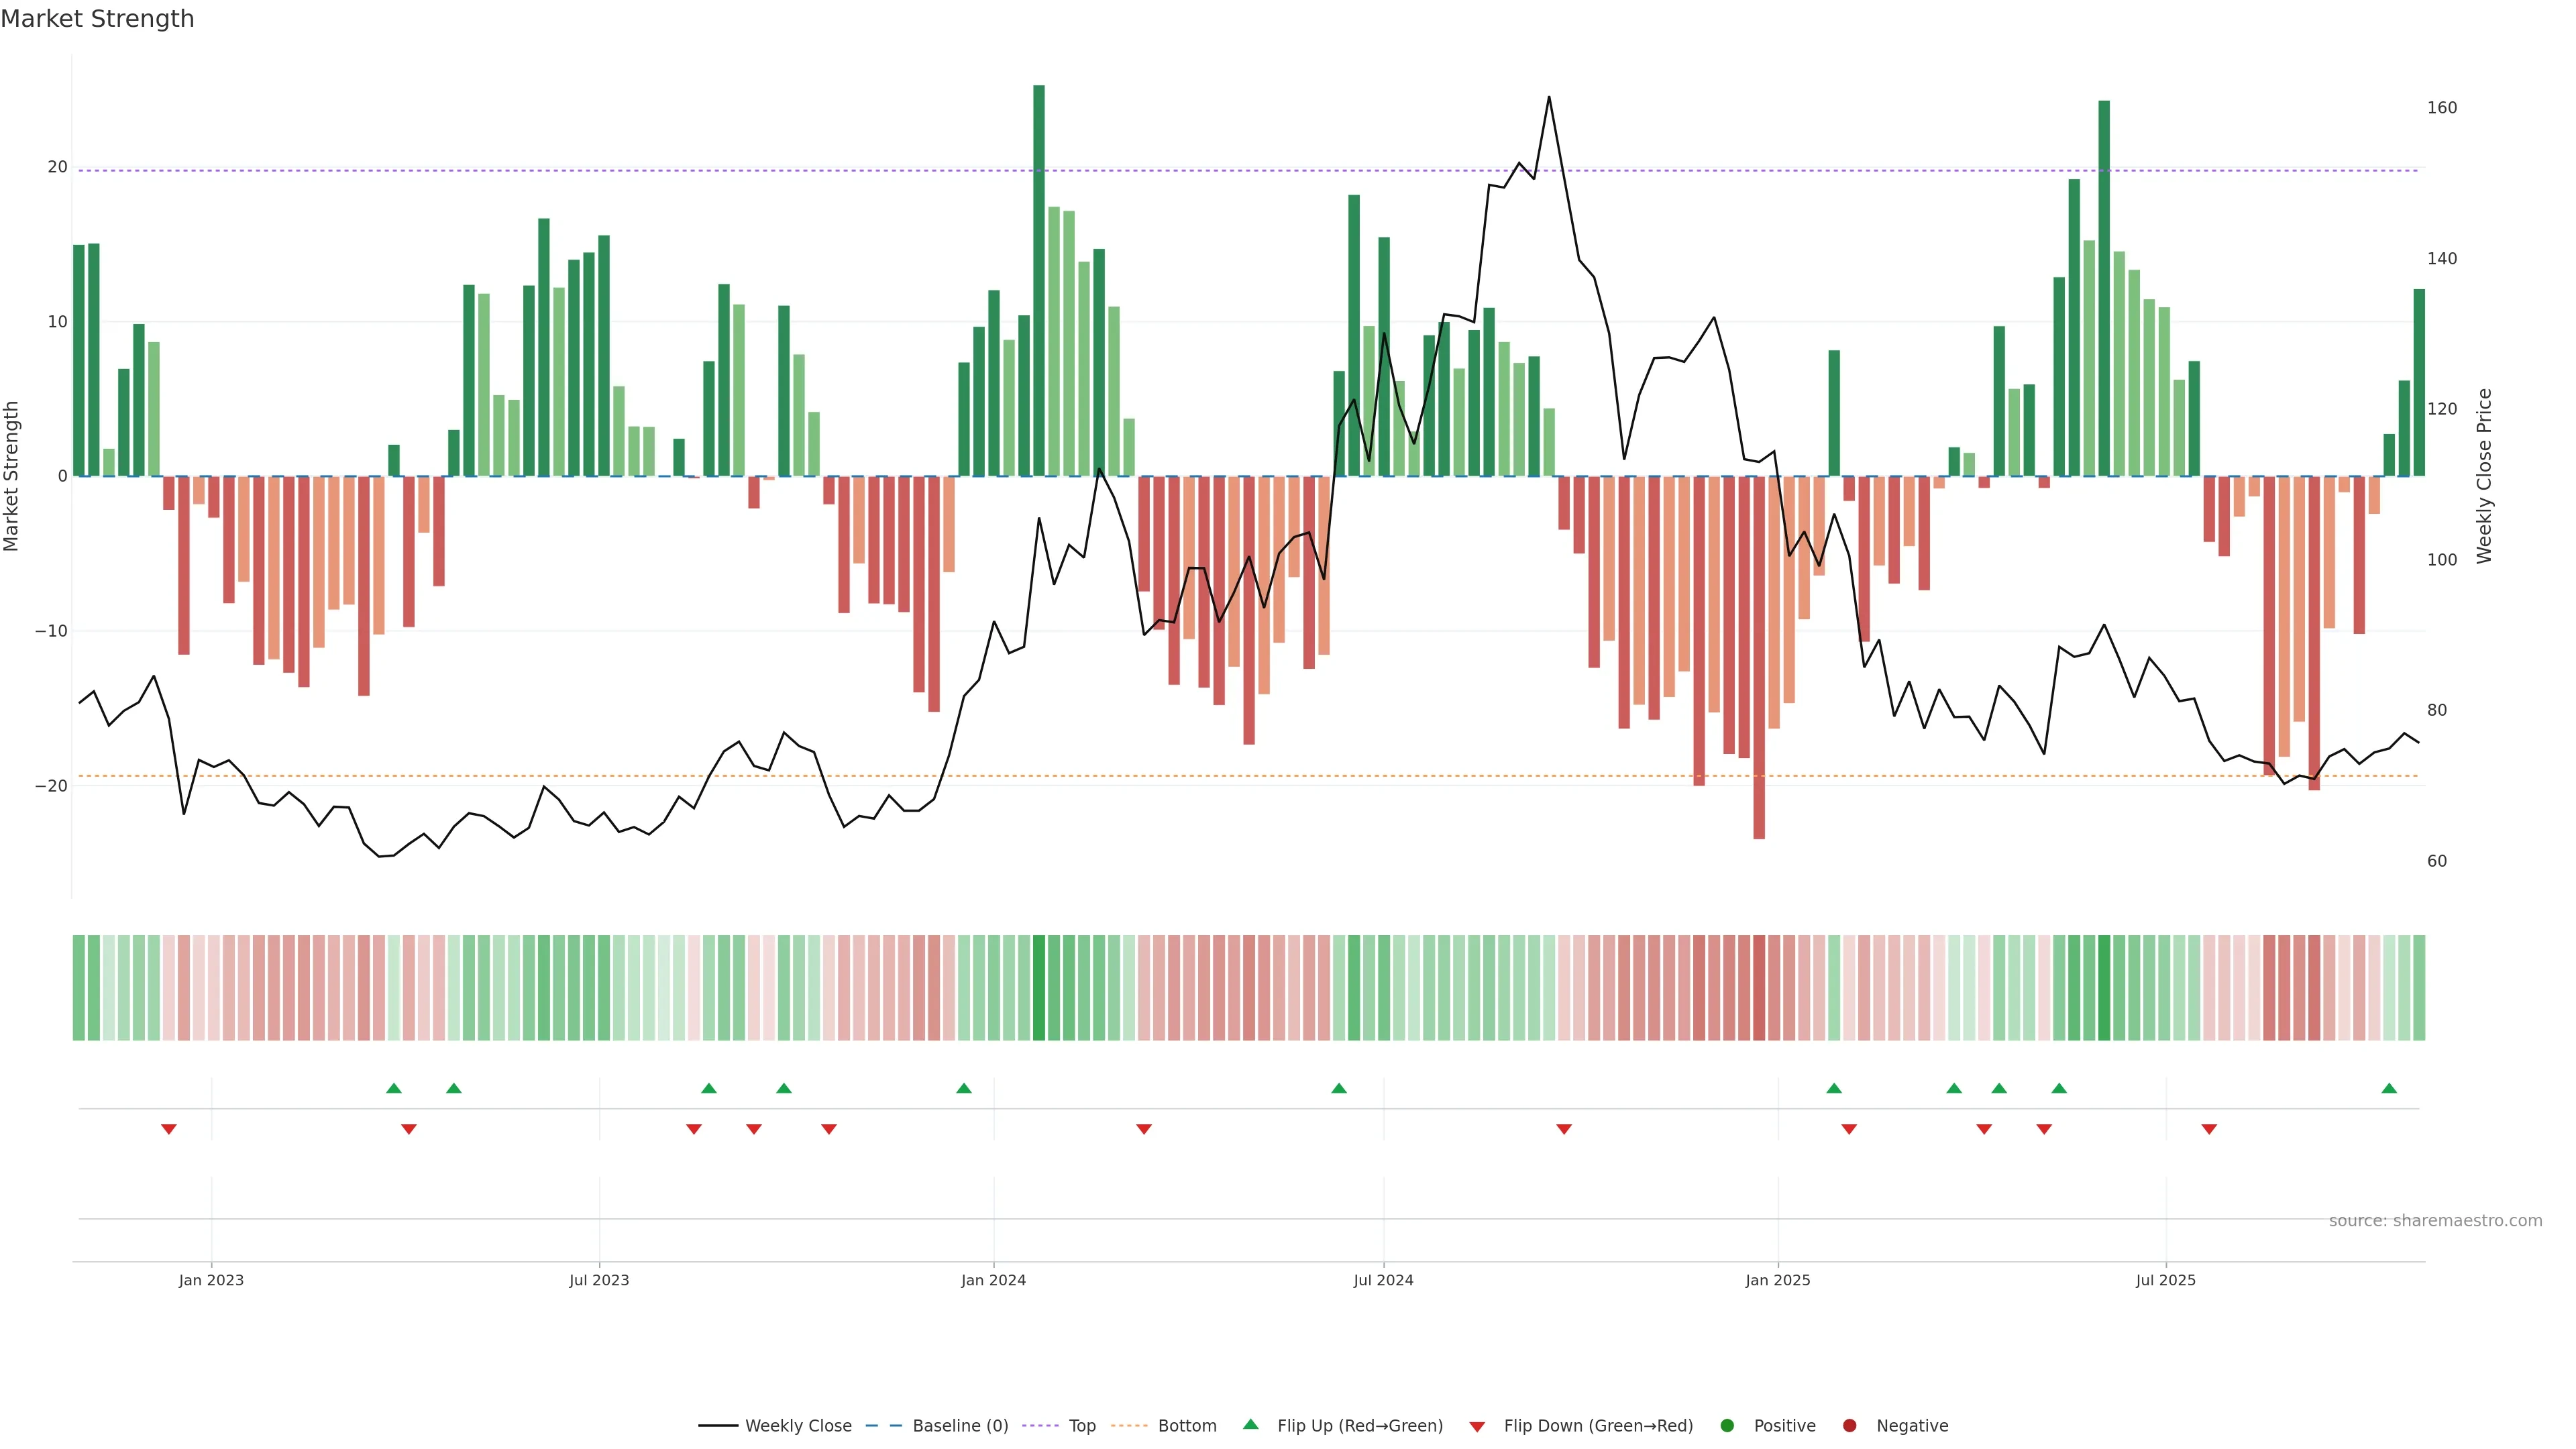
Task: Click the Jul 2023 x-axis label
Action: tap(599, 1280)
